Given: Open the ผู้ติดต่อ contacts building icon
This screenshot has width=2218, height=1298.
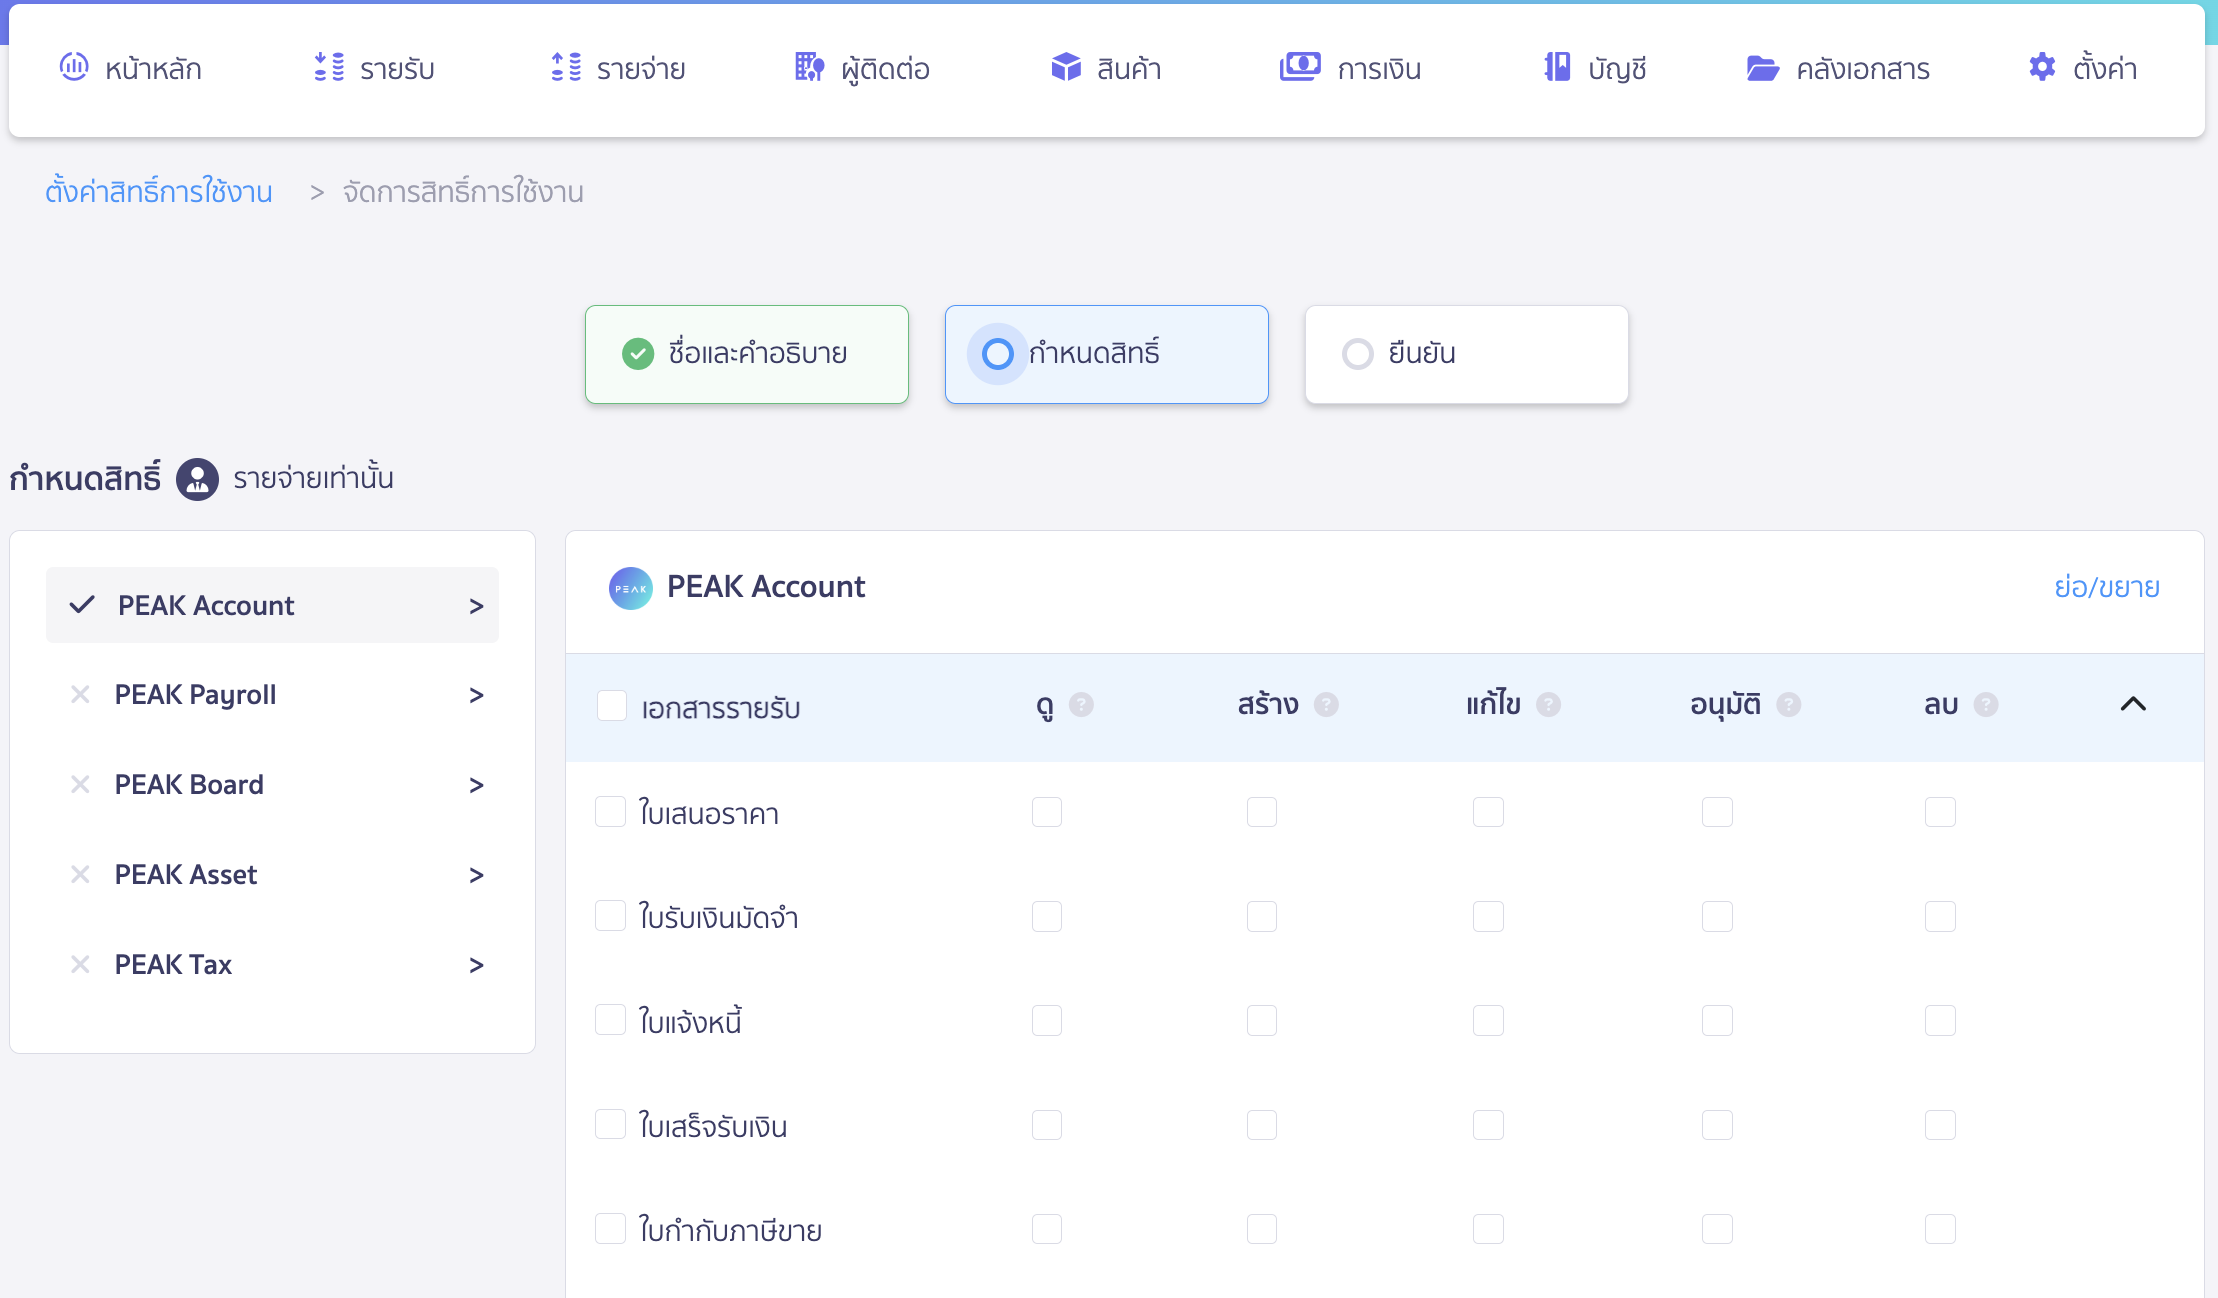Looking at the screenshot, I should tap(810, 67).
